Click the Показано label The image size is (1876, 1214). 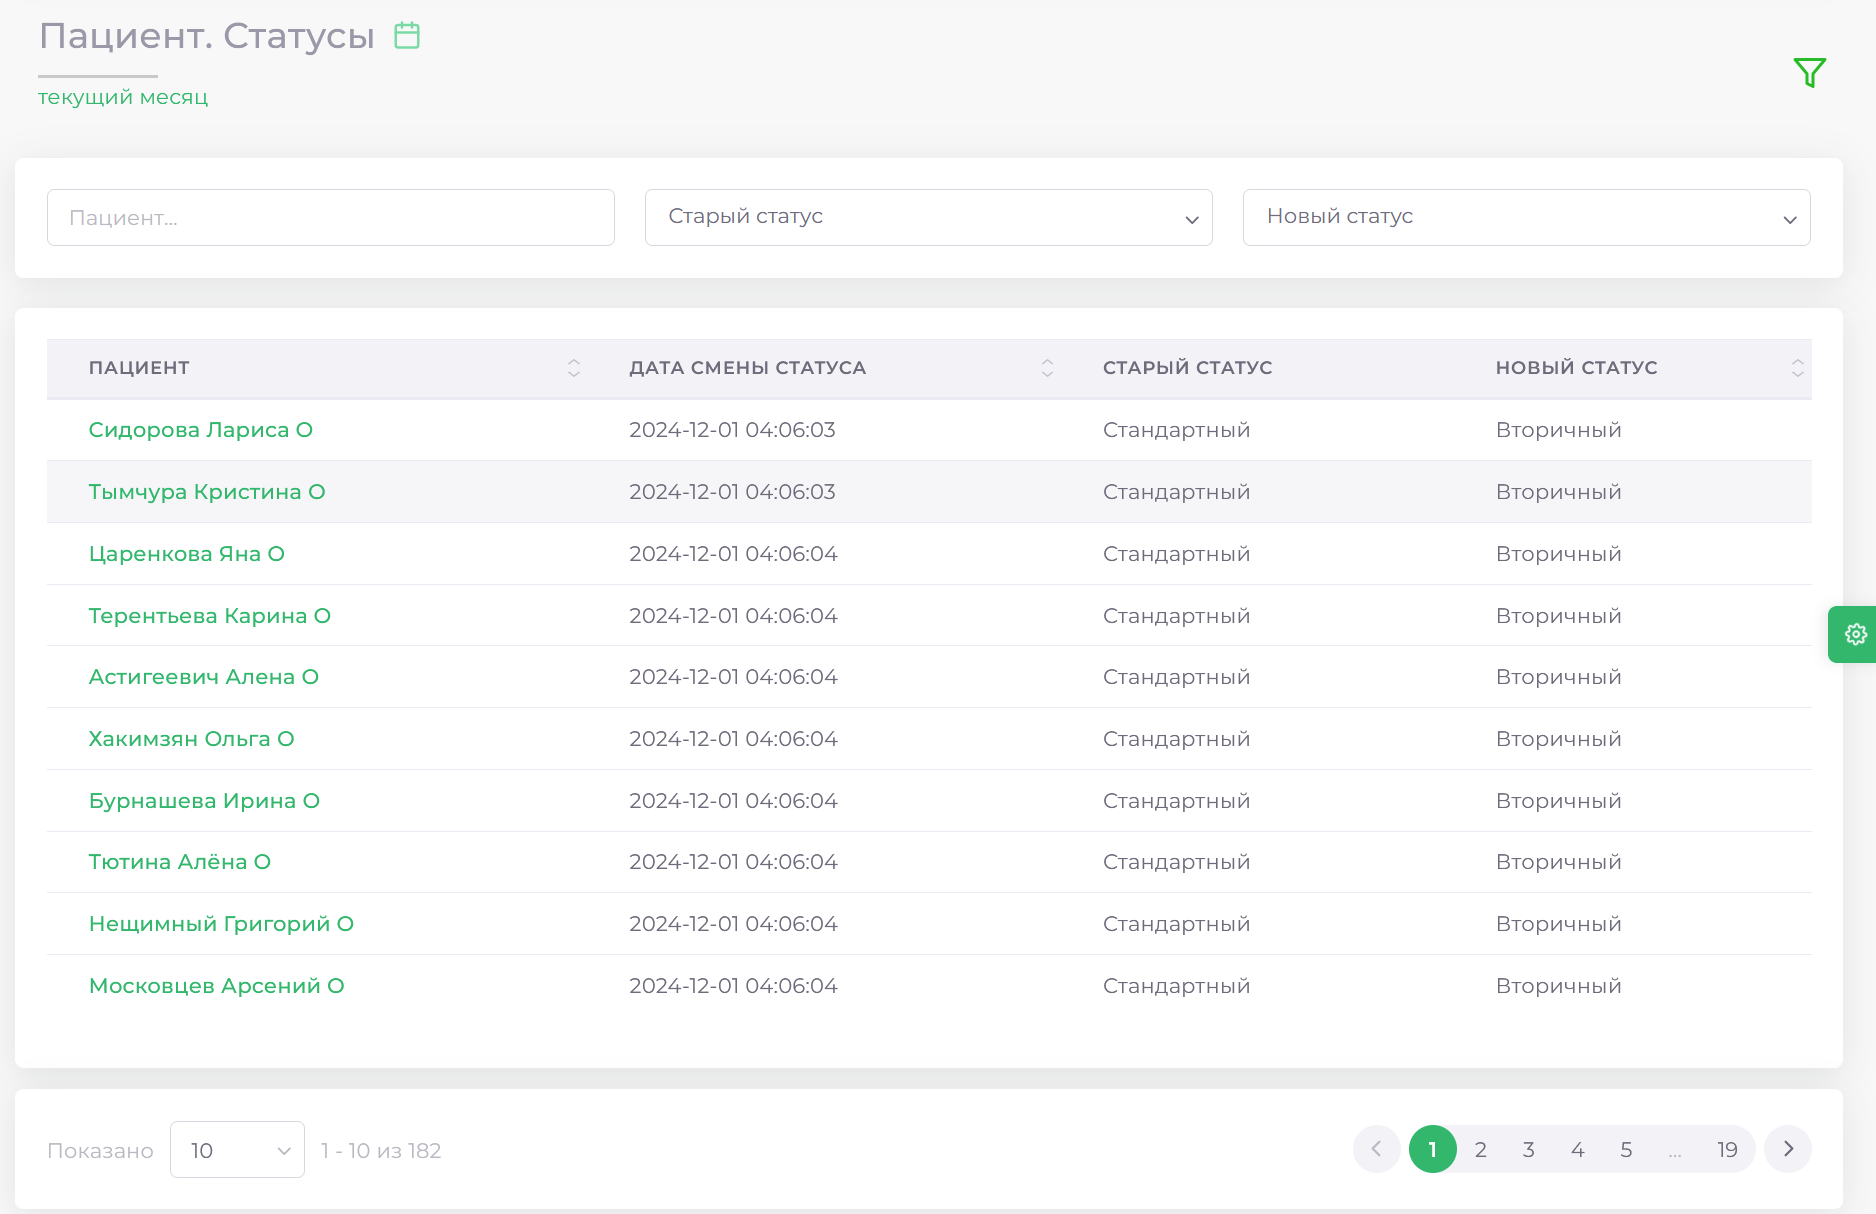click(100, 1151)
